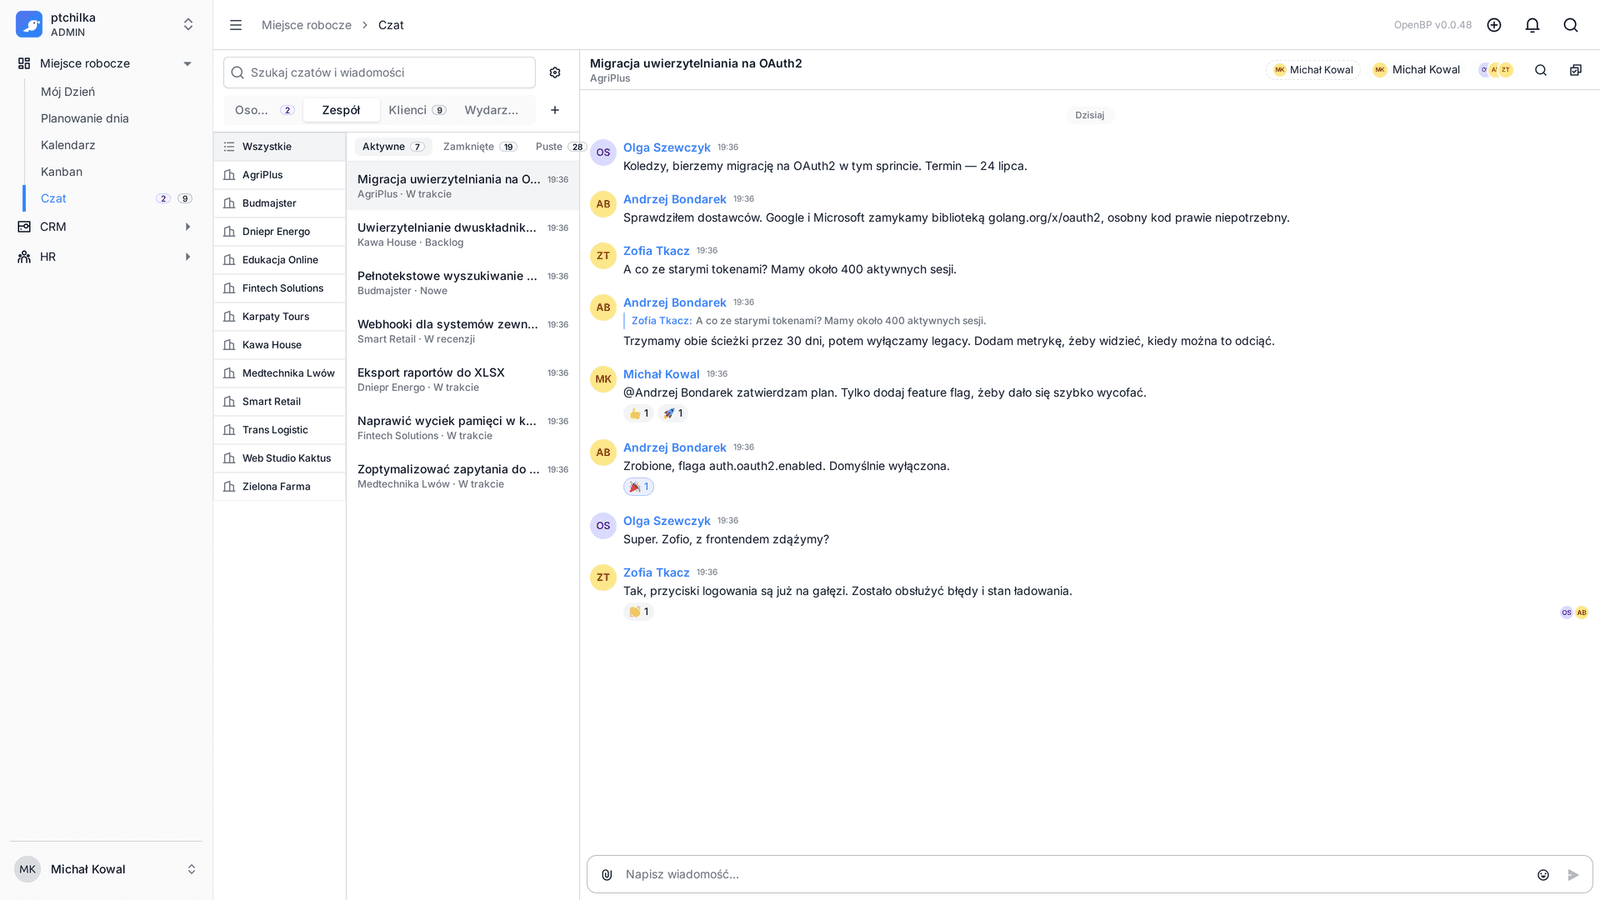
Task: Open Kalendarz page
Action: [x=68, y=145]
